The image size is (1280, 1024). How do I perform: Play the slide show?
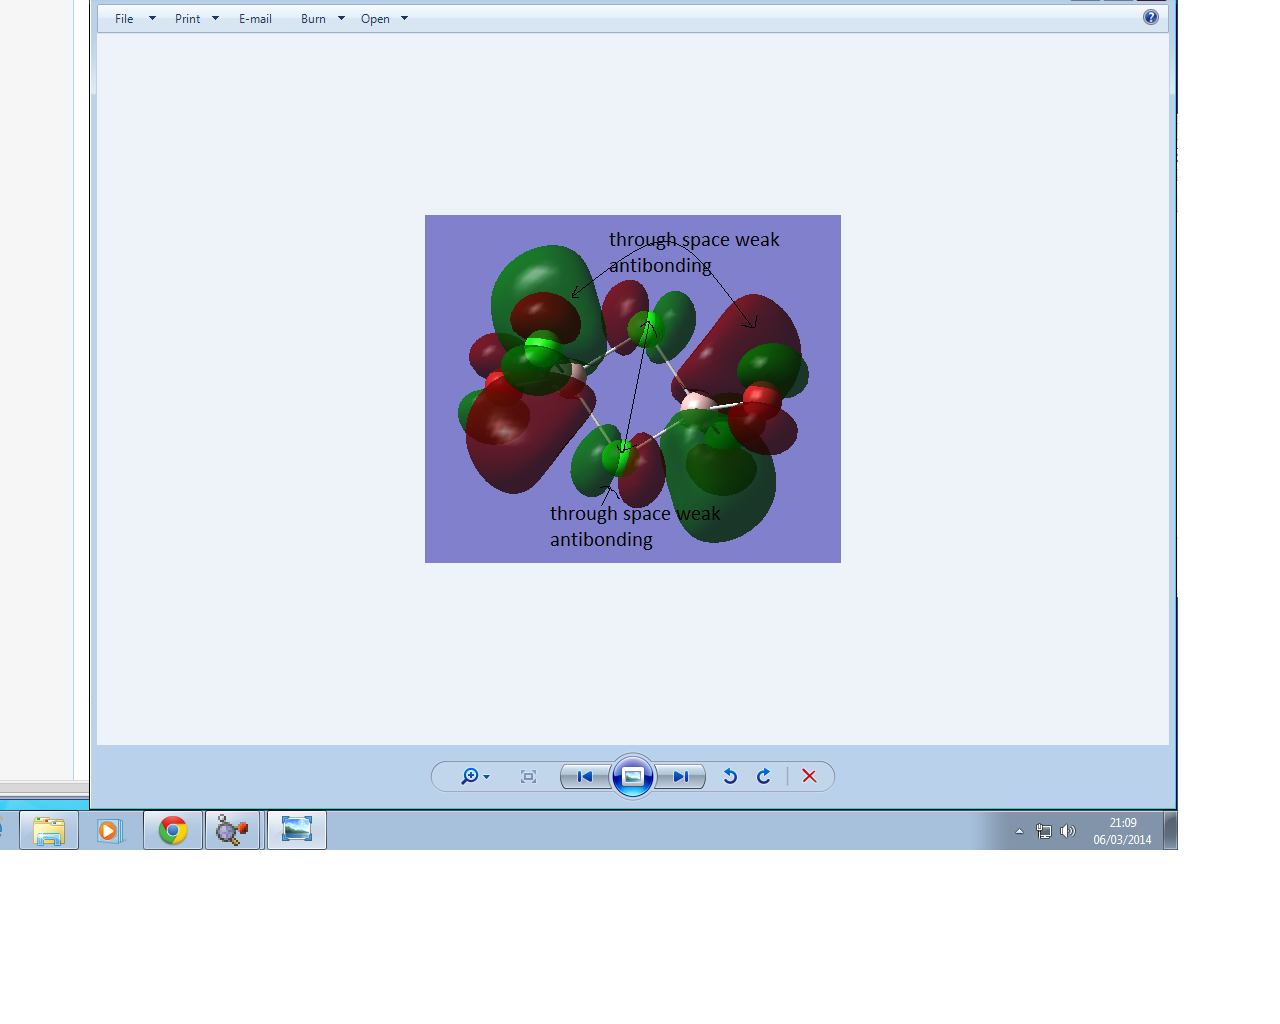tap(633, 776)
